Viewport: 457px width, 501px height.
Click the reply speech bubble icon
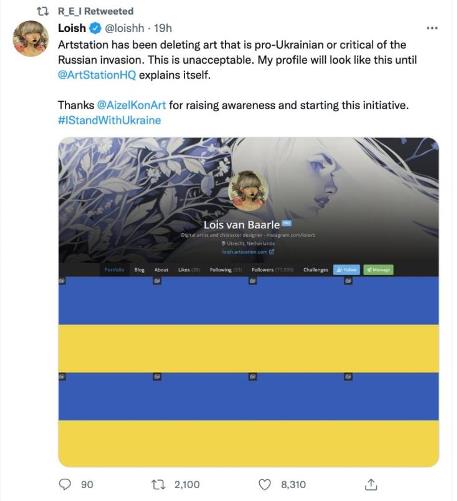[65, 484]
